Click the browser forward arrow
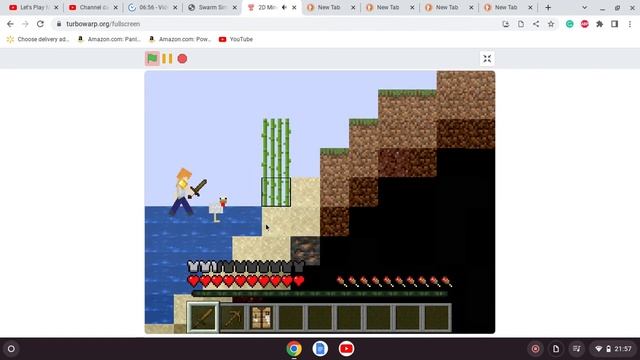 [x=25, y=24]
